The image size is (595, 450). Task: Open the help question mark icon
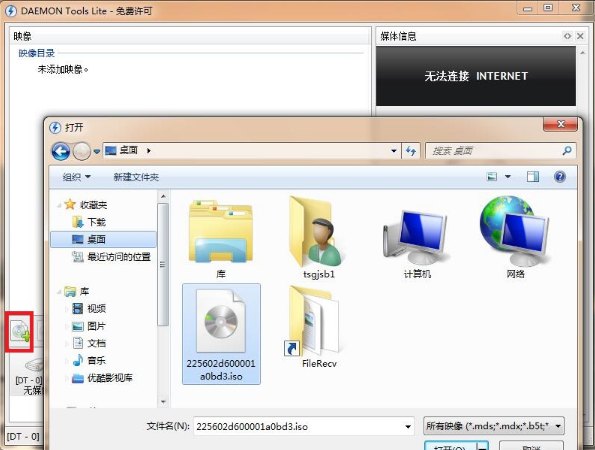pyautogui.click(x=560, y=177)
